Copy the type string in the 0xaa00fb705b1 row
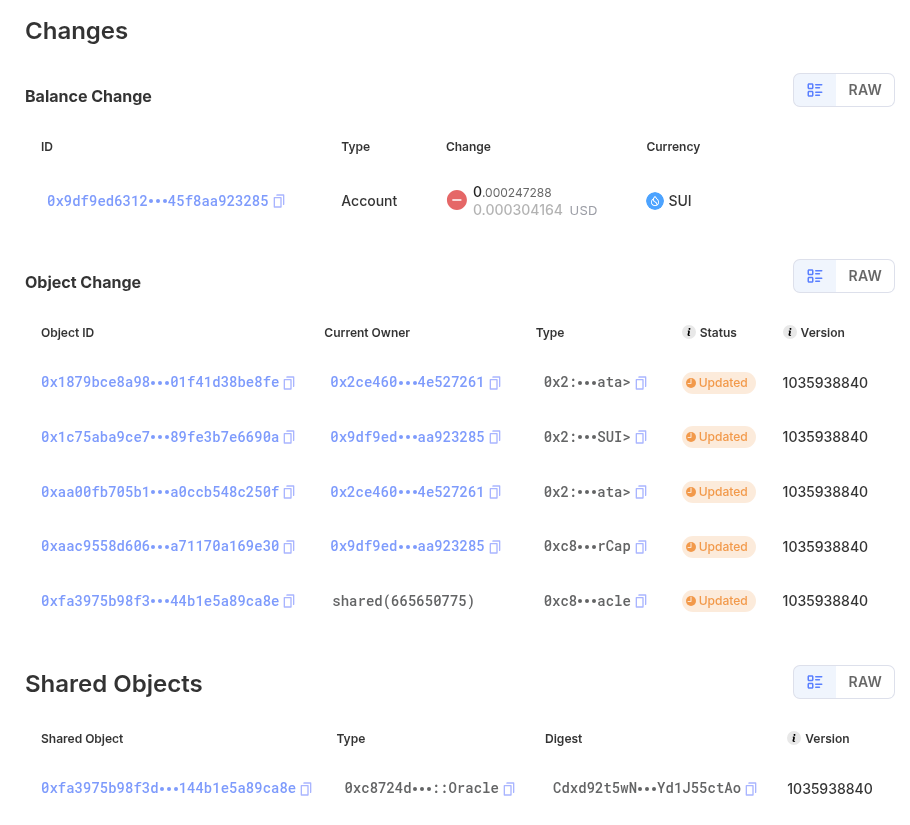910x825 pixels. click(641, 493)
